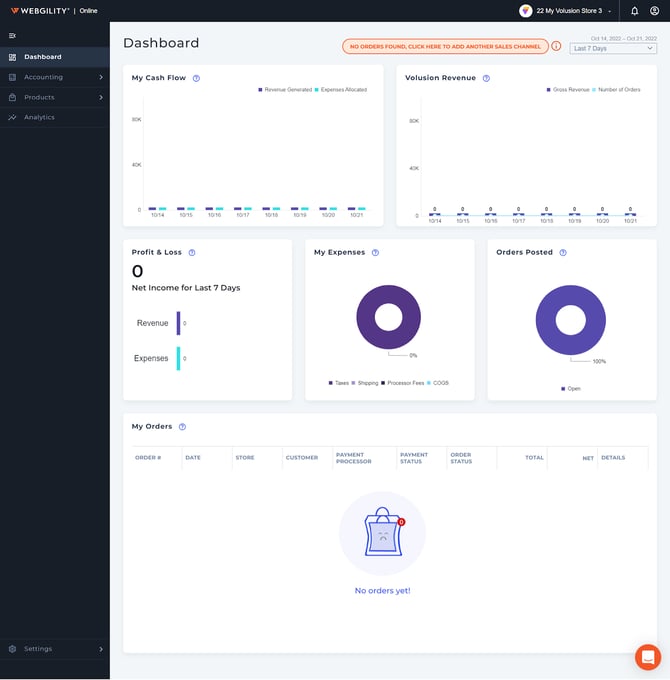Open the orange chat support bubble
670x680 pixels.
(x=648, y=657)
